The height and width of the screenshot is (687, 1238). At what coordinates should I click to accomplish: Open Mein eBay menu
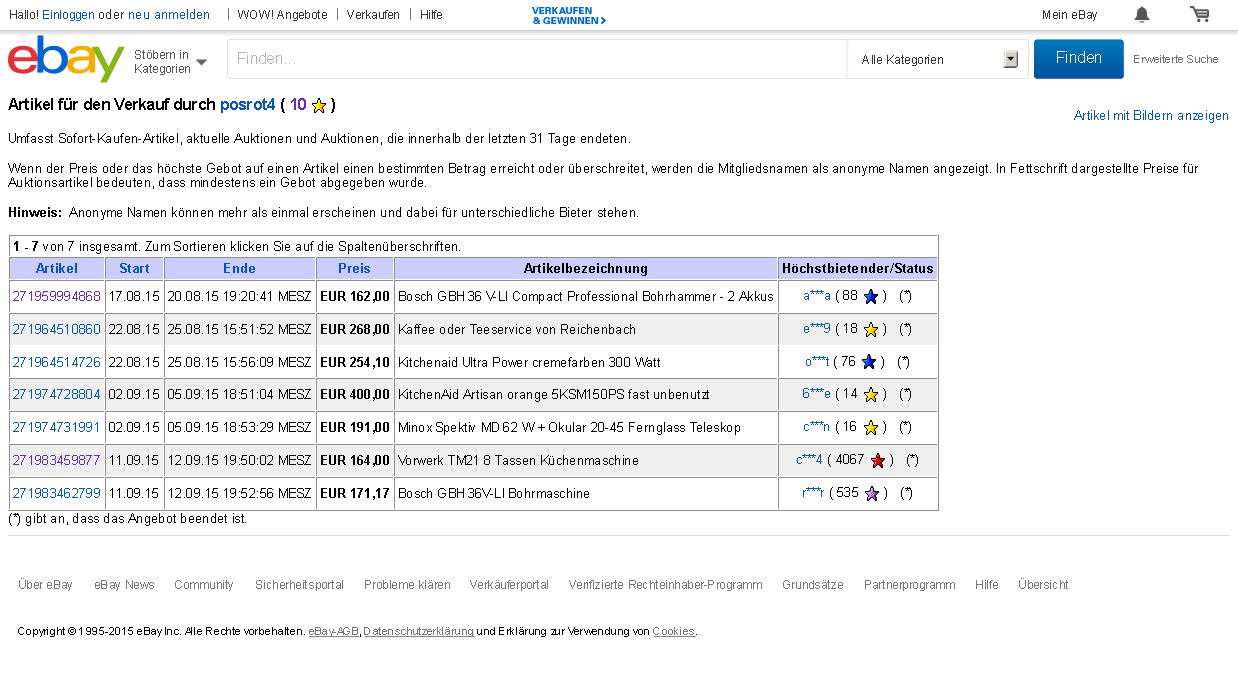coord(1069,15)
